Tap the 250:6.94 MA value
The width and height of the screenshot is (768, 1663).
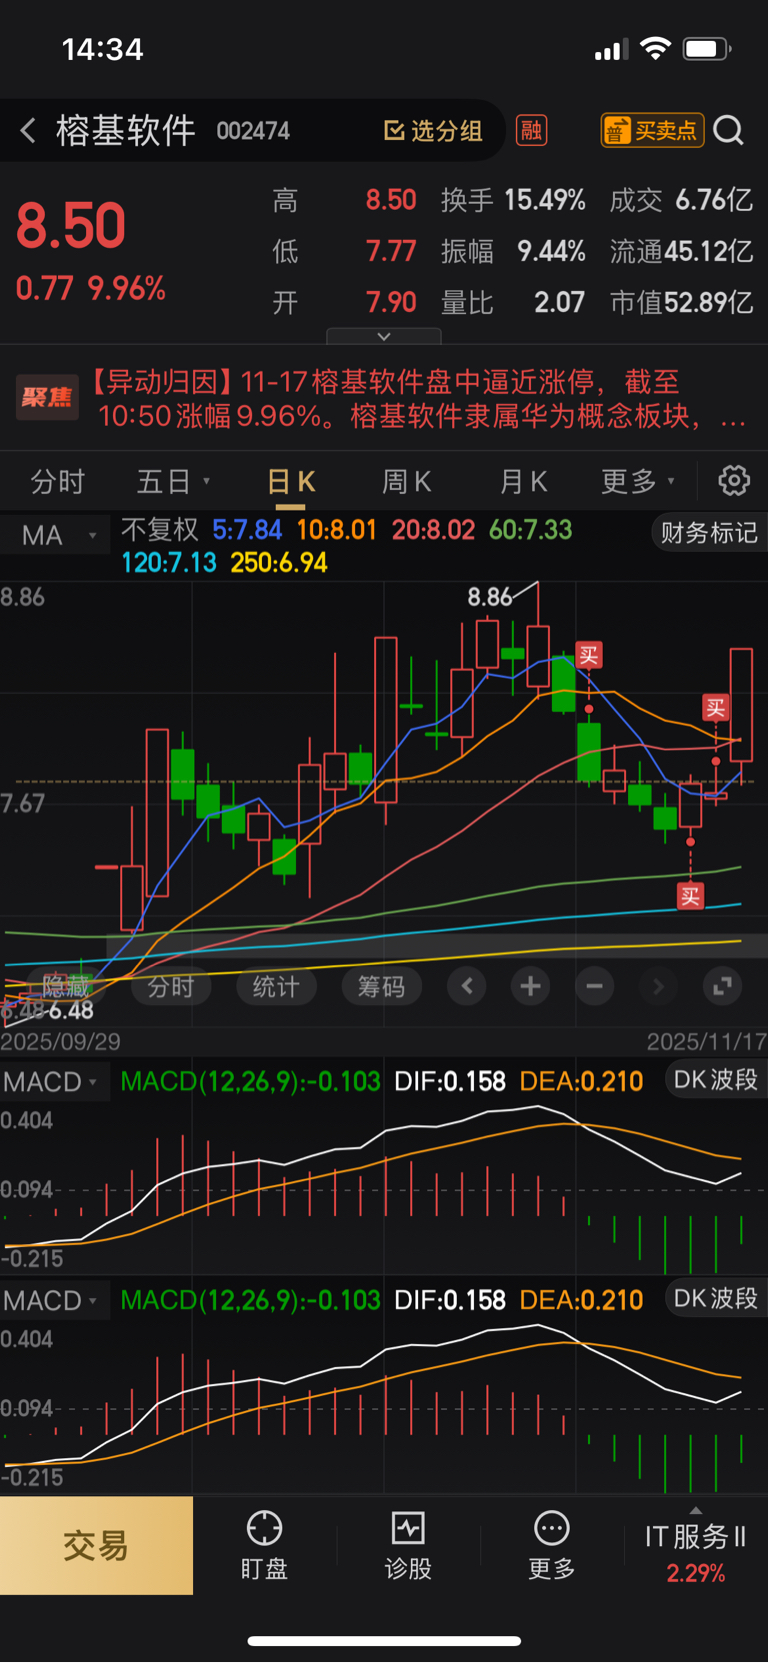point(279,562)
